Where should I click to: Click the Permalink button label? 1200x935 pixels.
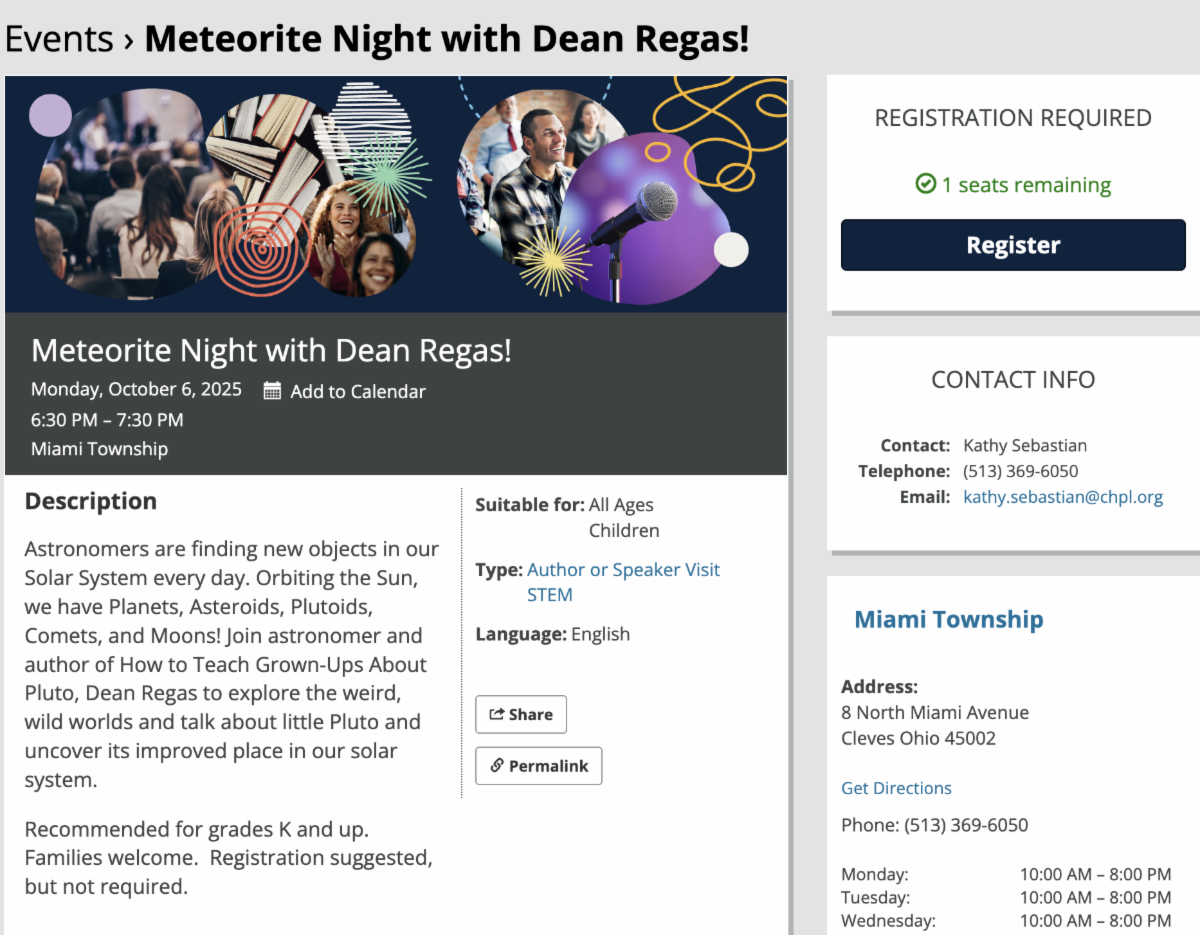click(x=548, y=766)
